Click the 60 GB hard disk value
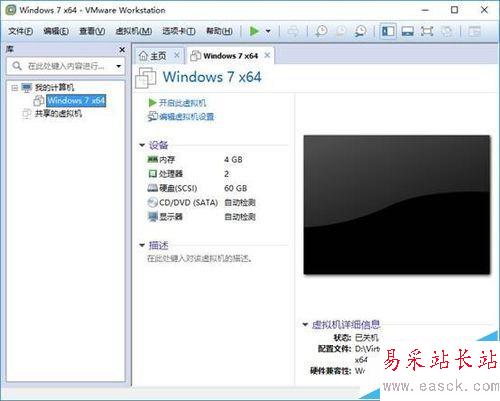 point(236,188)
